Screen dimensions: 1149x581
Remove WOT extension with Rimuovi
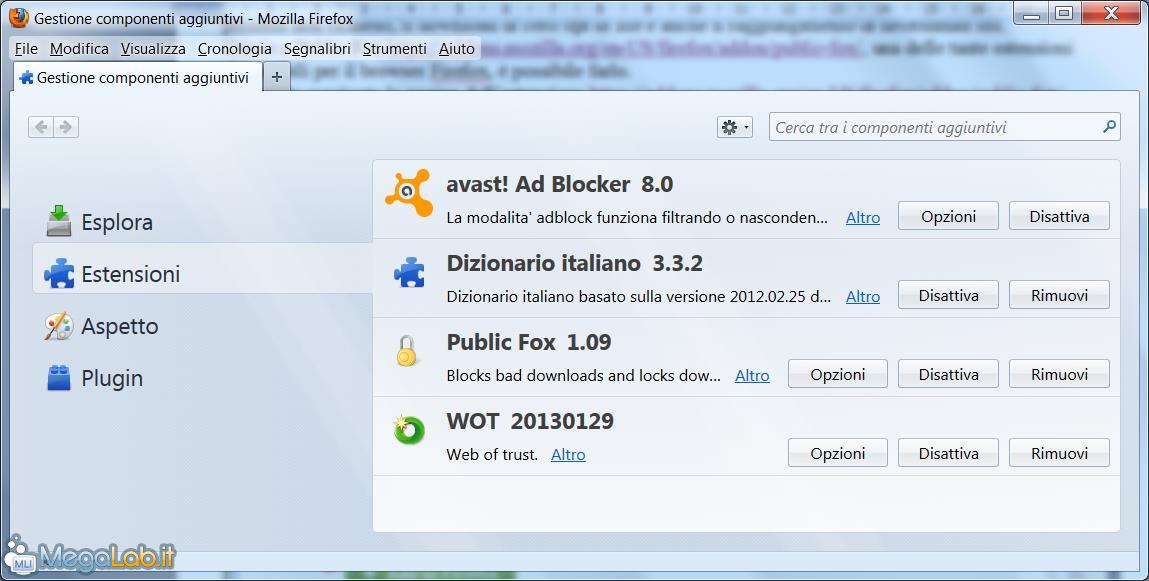click(x=1059, y=454)
